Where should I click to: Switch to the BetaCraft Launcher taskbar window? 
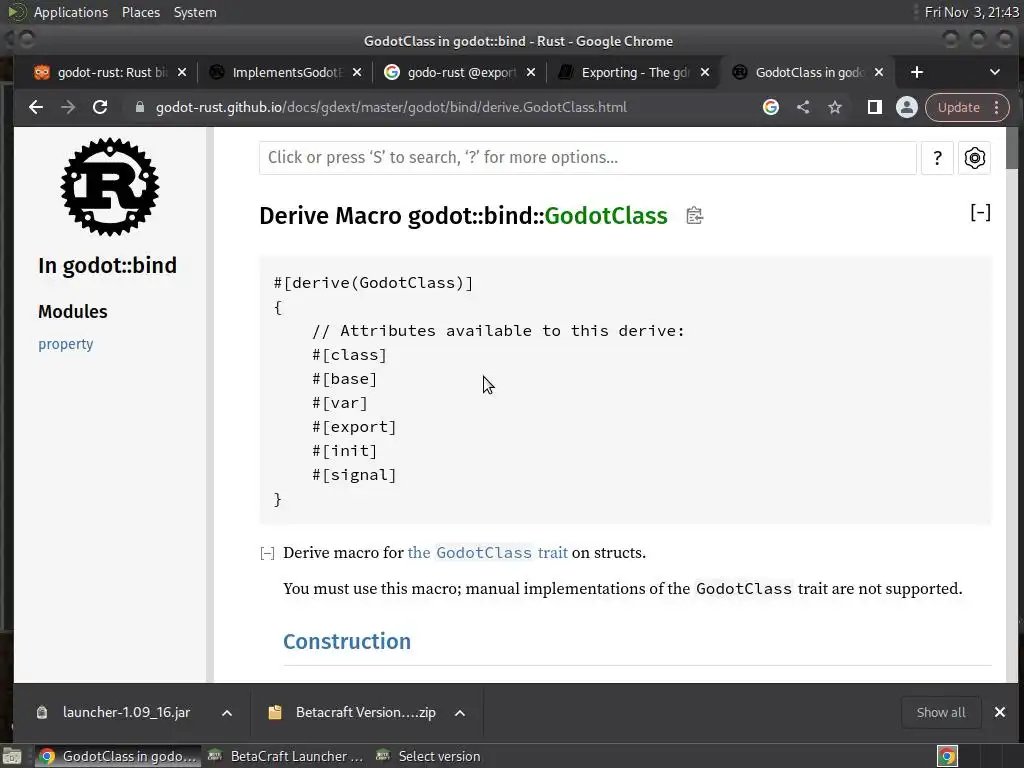tap(285, 756)
